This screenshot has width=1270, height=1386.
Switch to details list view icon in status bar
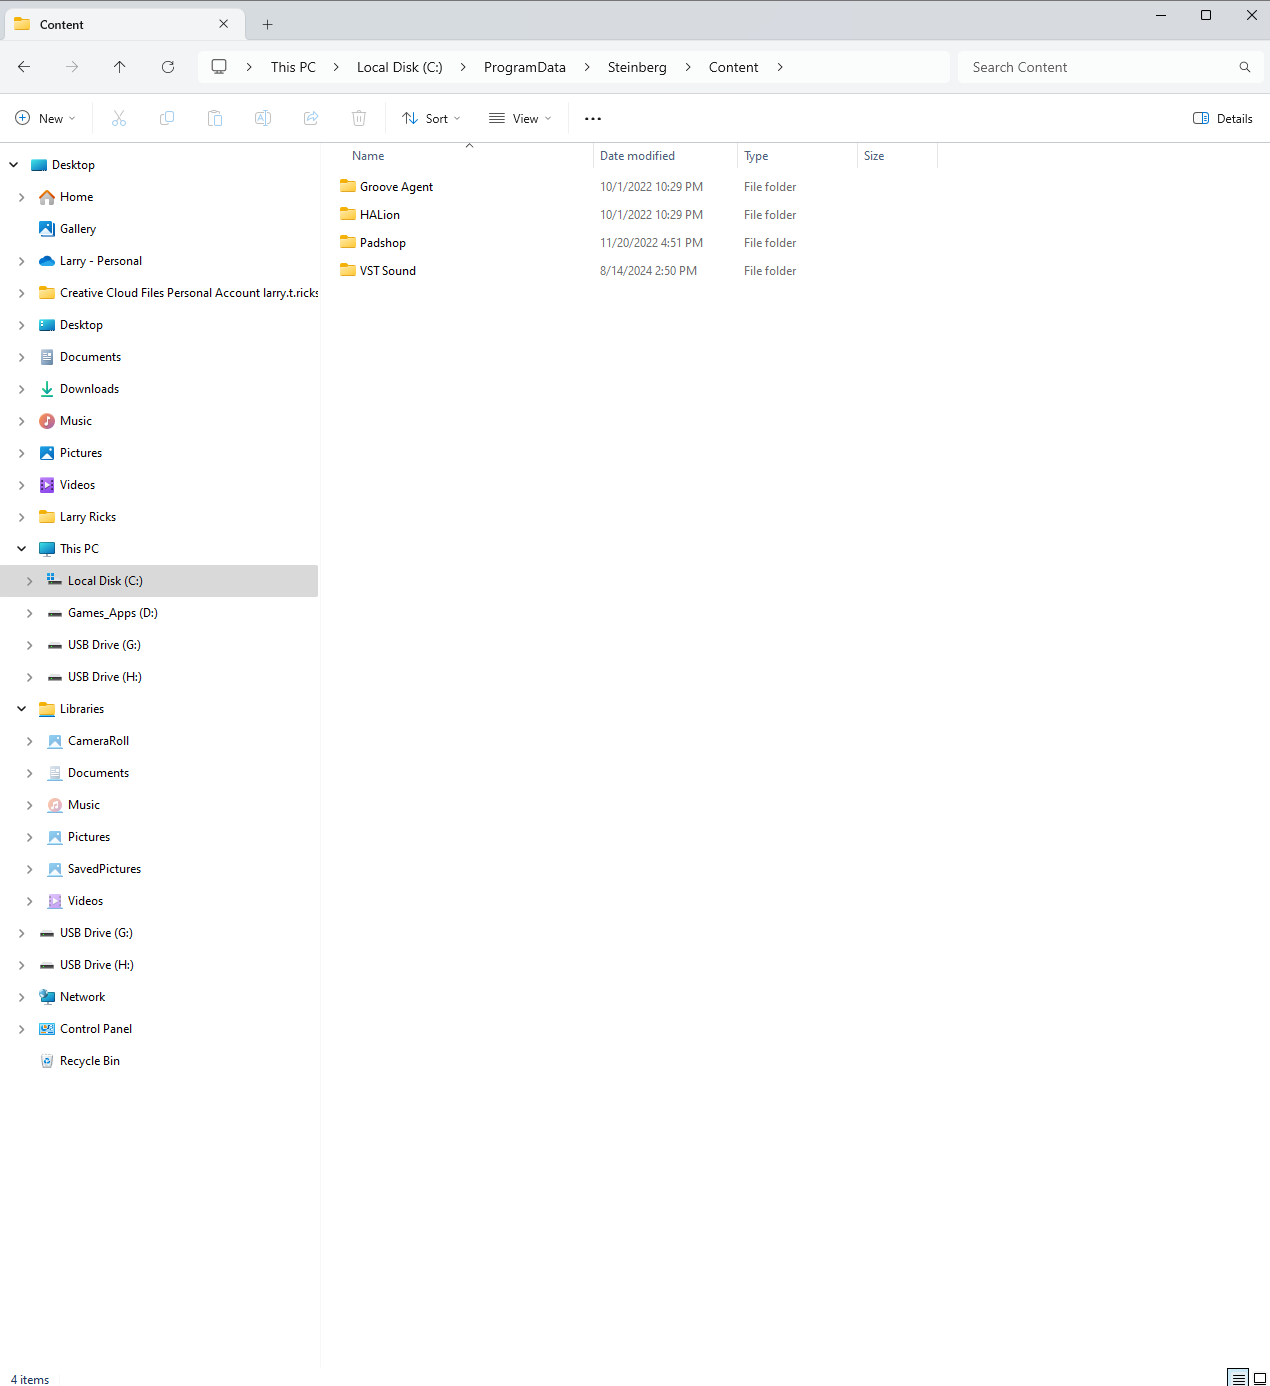pos(1238,1378)
